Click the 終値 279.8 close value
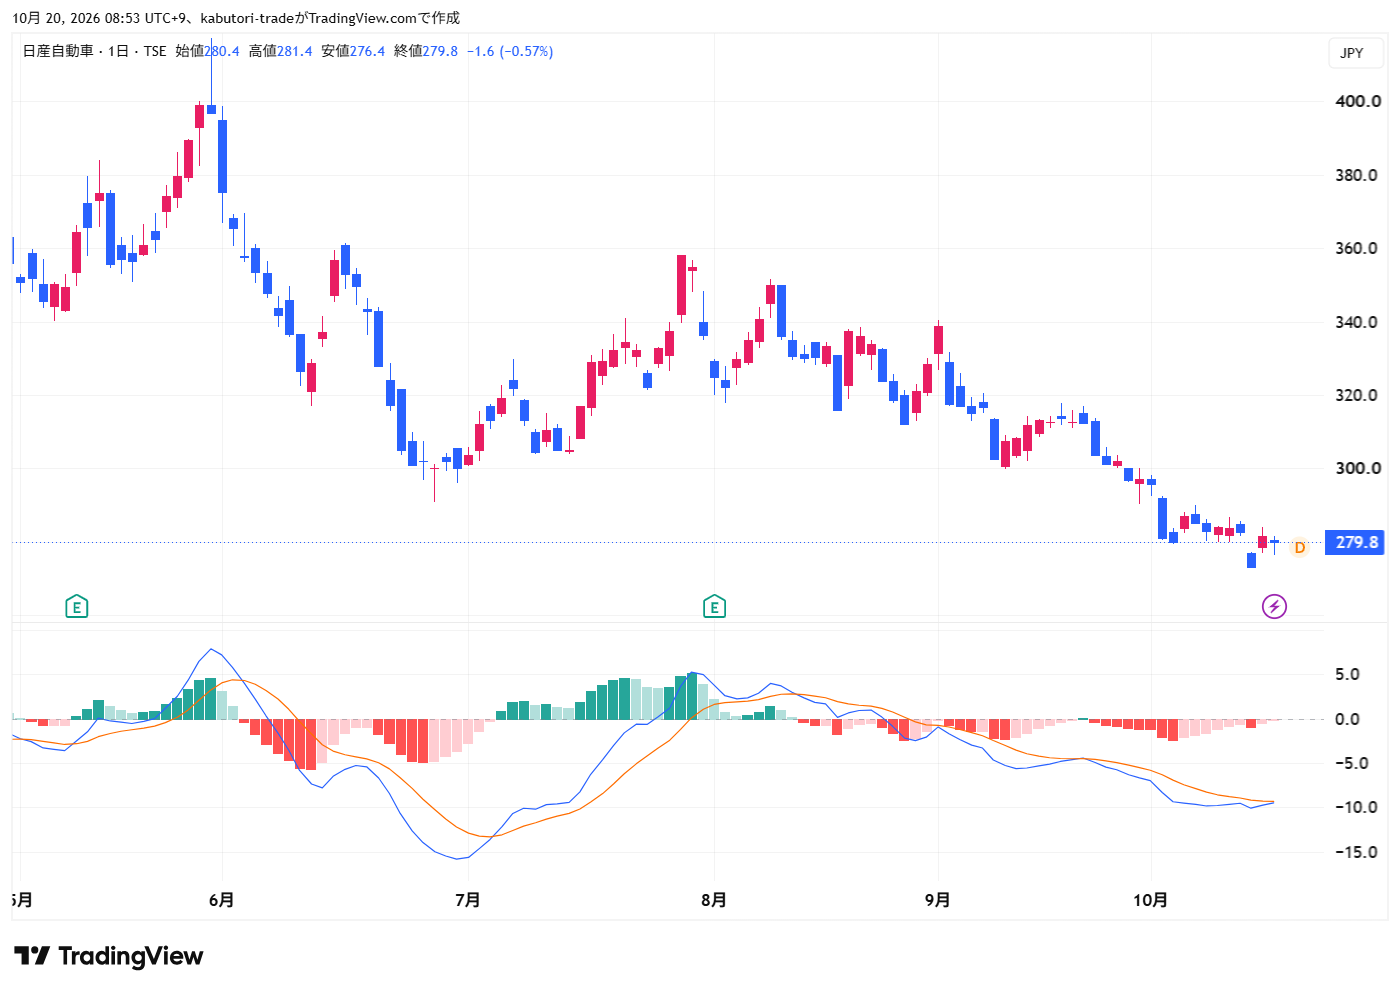Viewport: 1400px width, 992px height. click(x=426, y=51)
